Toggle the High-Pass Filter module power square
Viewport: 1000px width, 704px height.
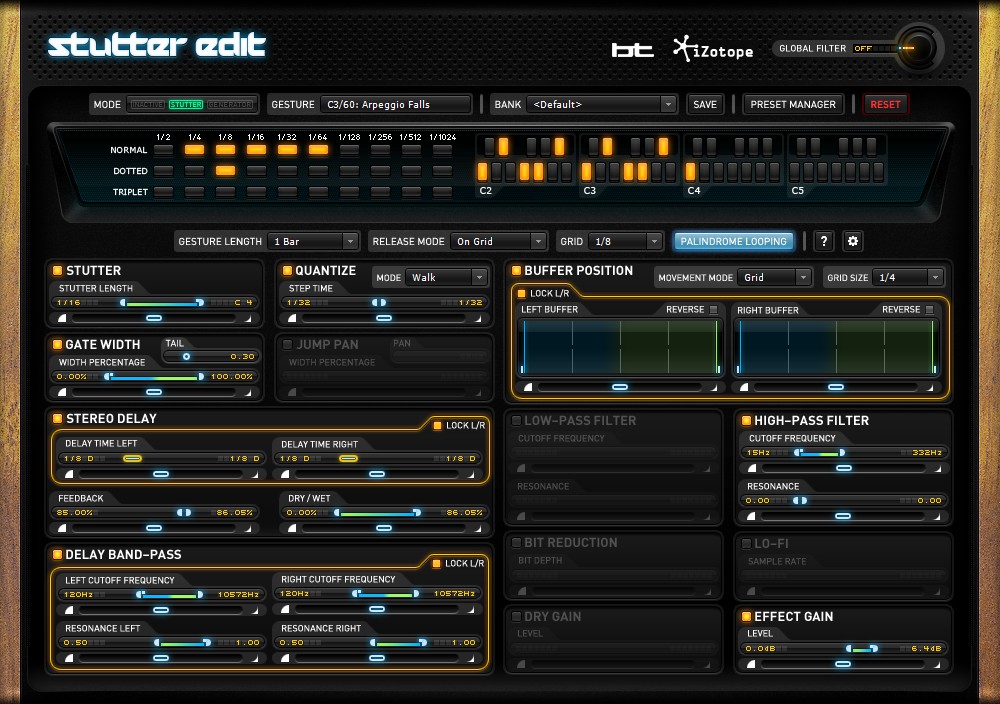pos(746,420)
